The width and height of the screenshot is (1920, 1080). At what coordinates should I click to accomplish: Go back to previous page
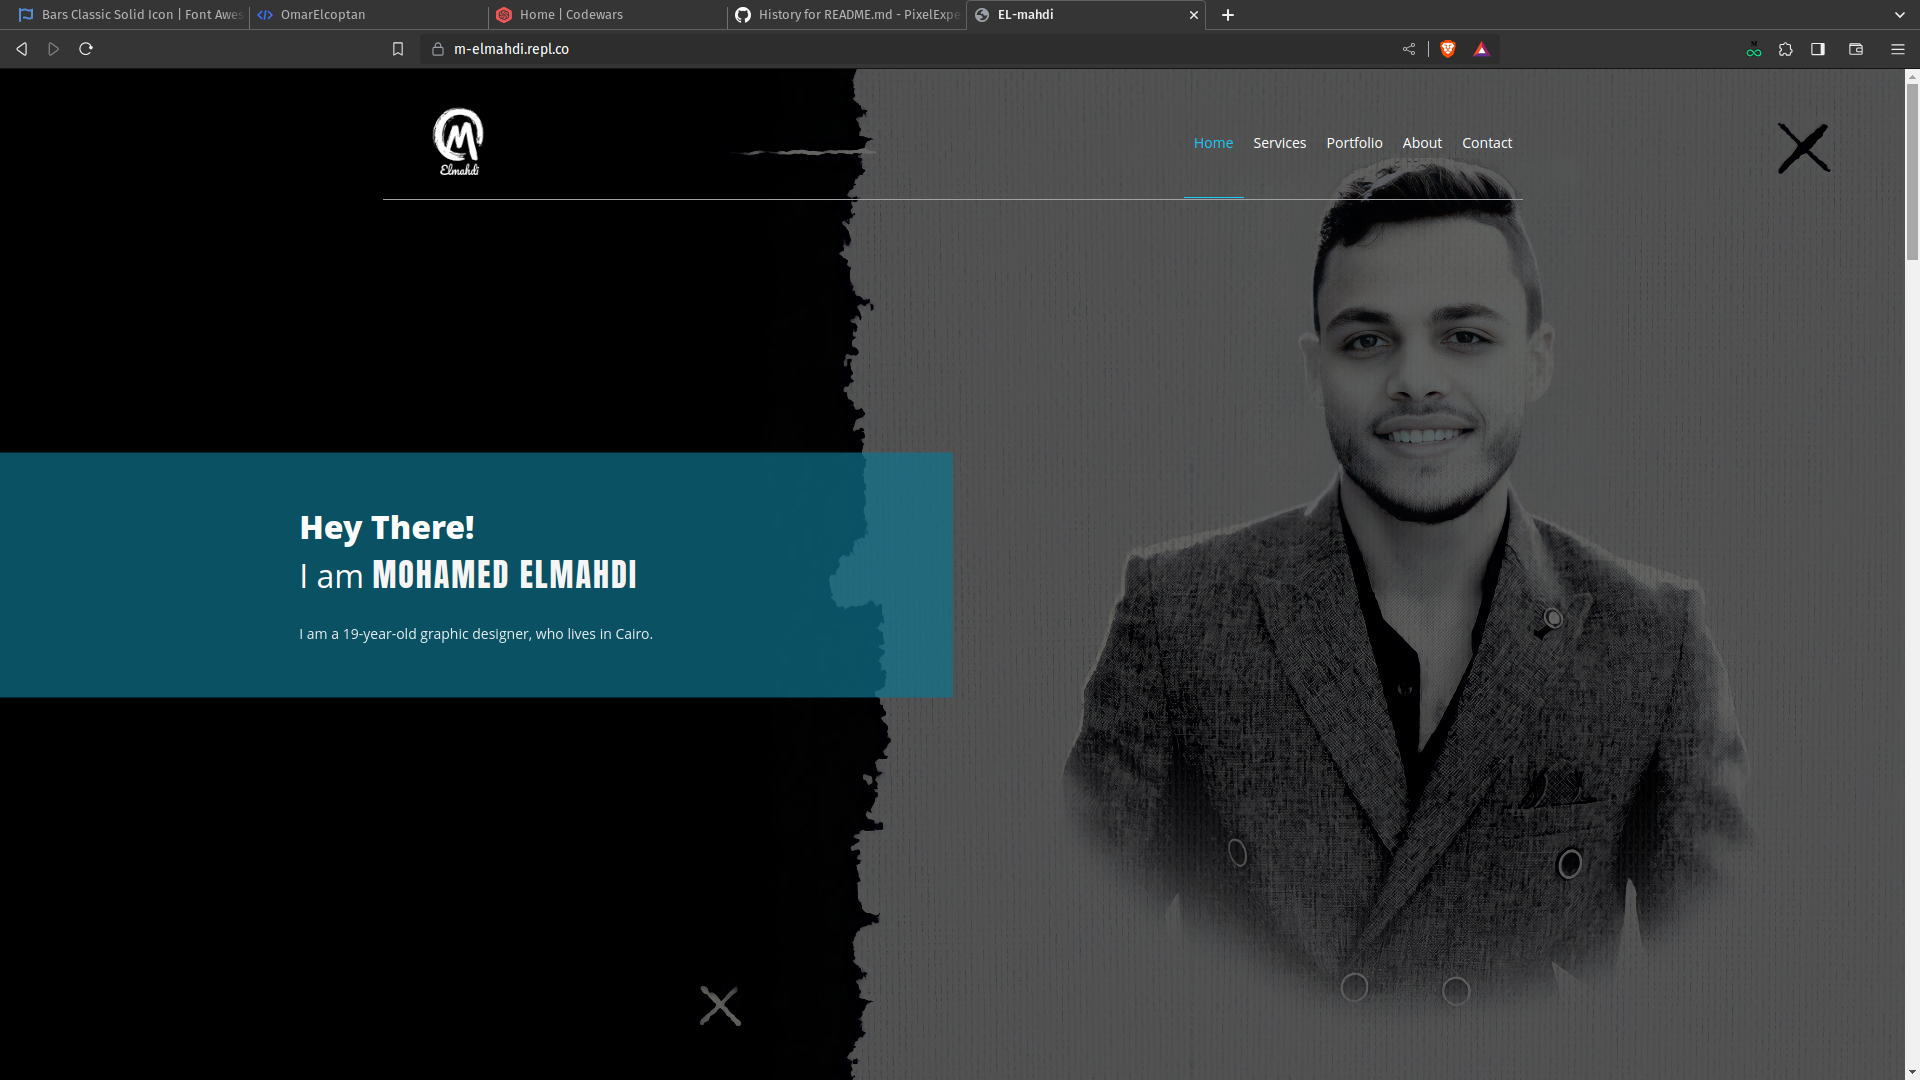pyautogui.click(x=21, y=49)
